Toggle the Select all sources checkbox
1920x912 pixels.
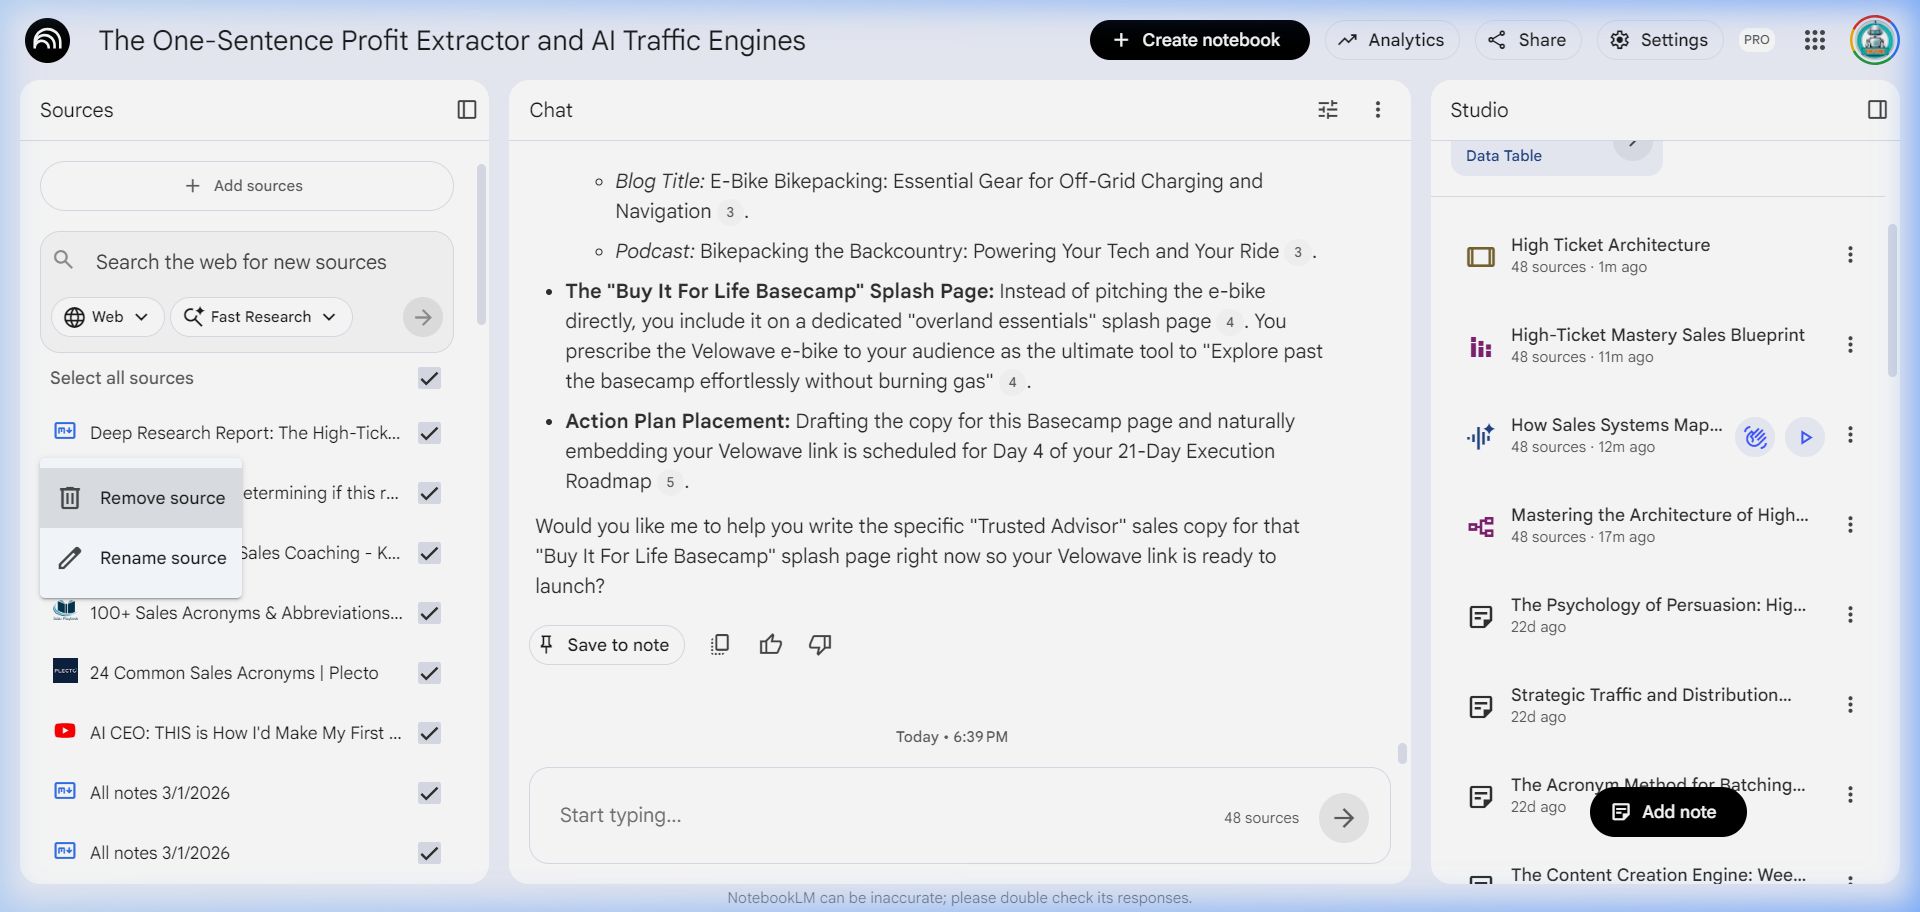[x=429, y=378]
